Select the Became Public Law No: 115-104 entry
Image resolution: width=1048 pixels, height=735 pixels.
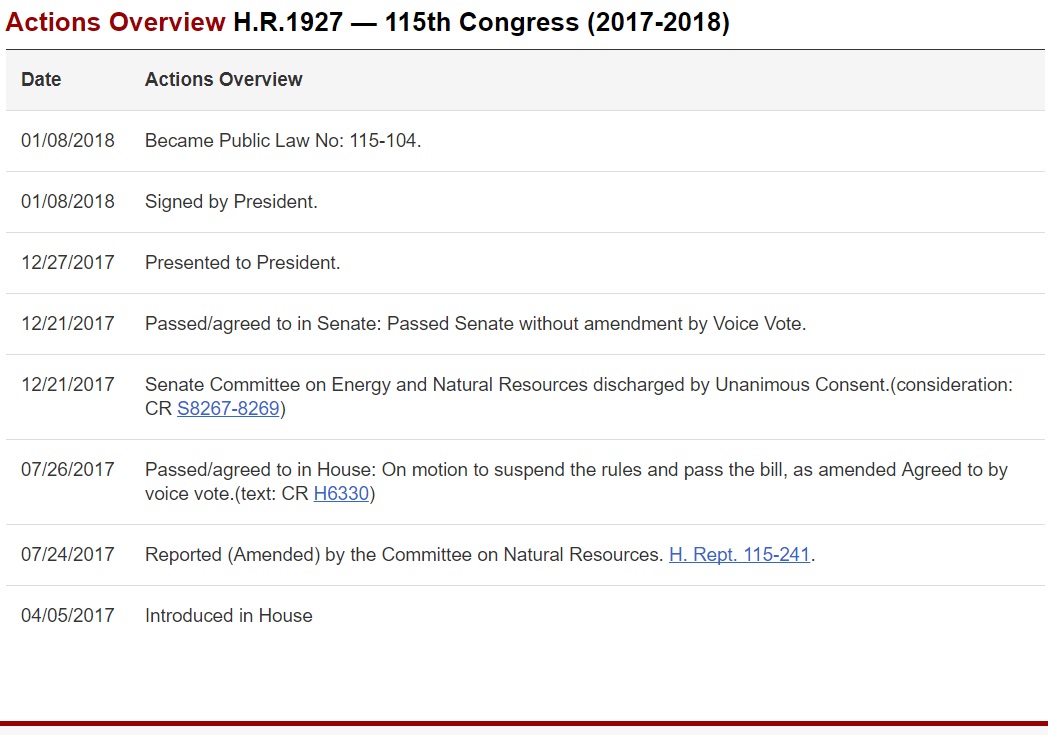(283, 141)
